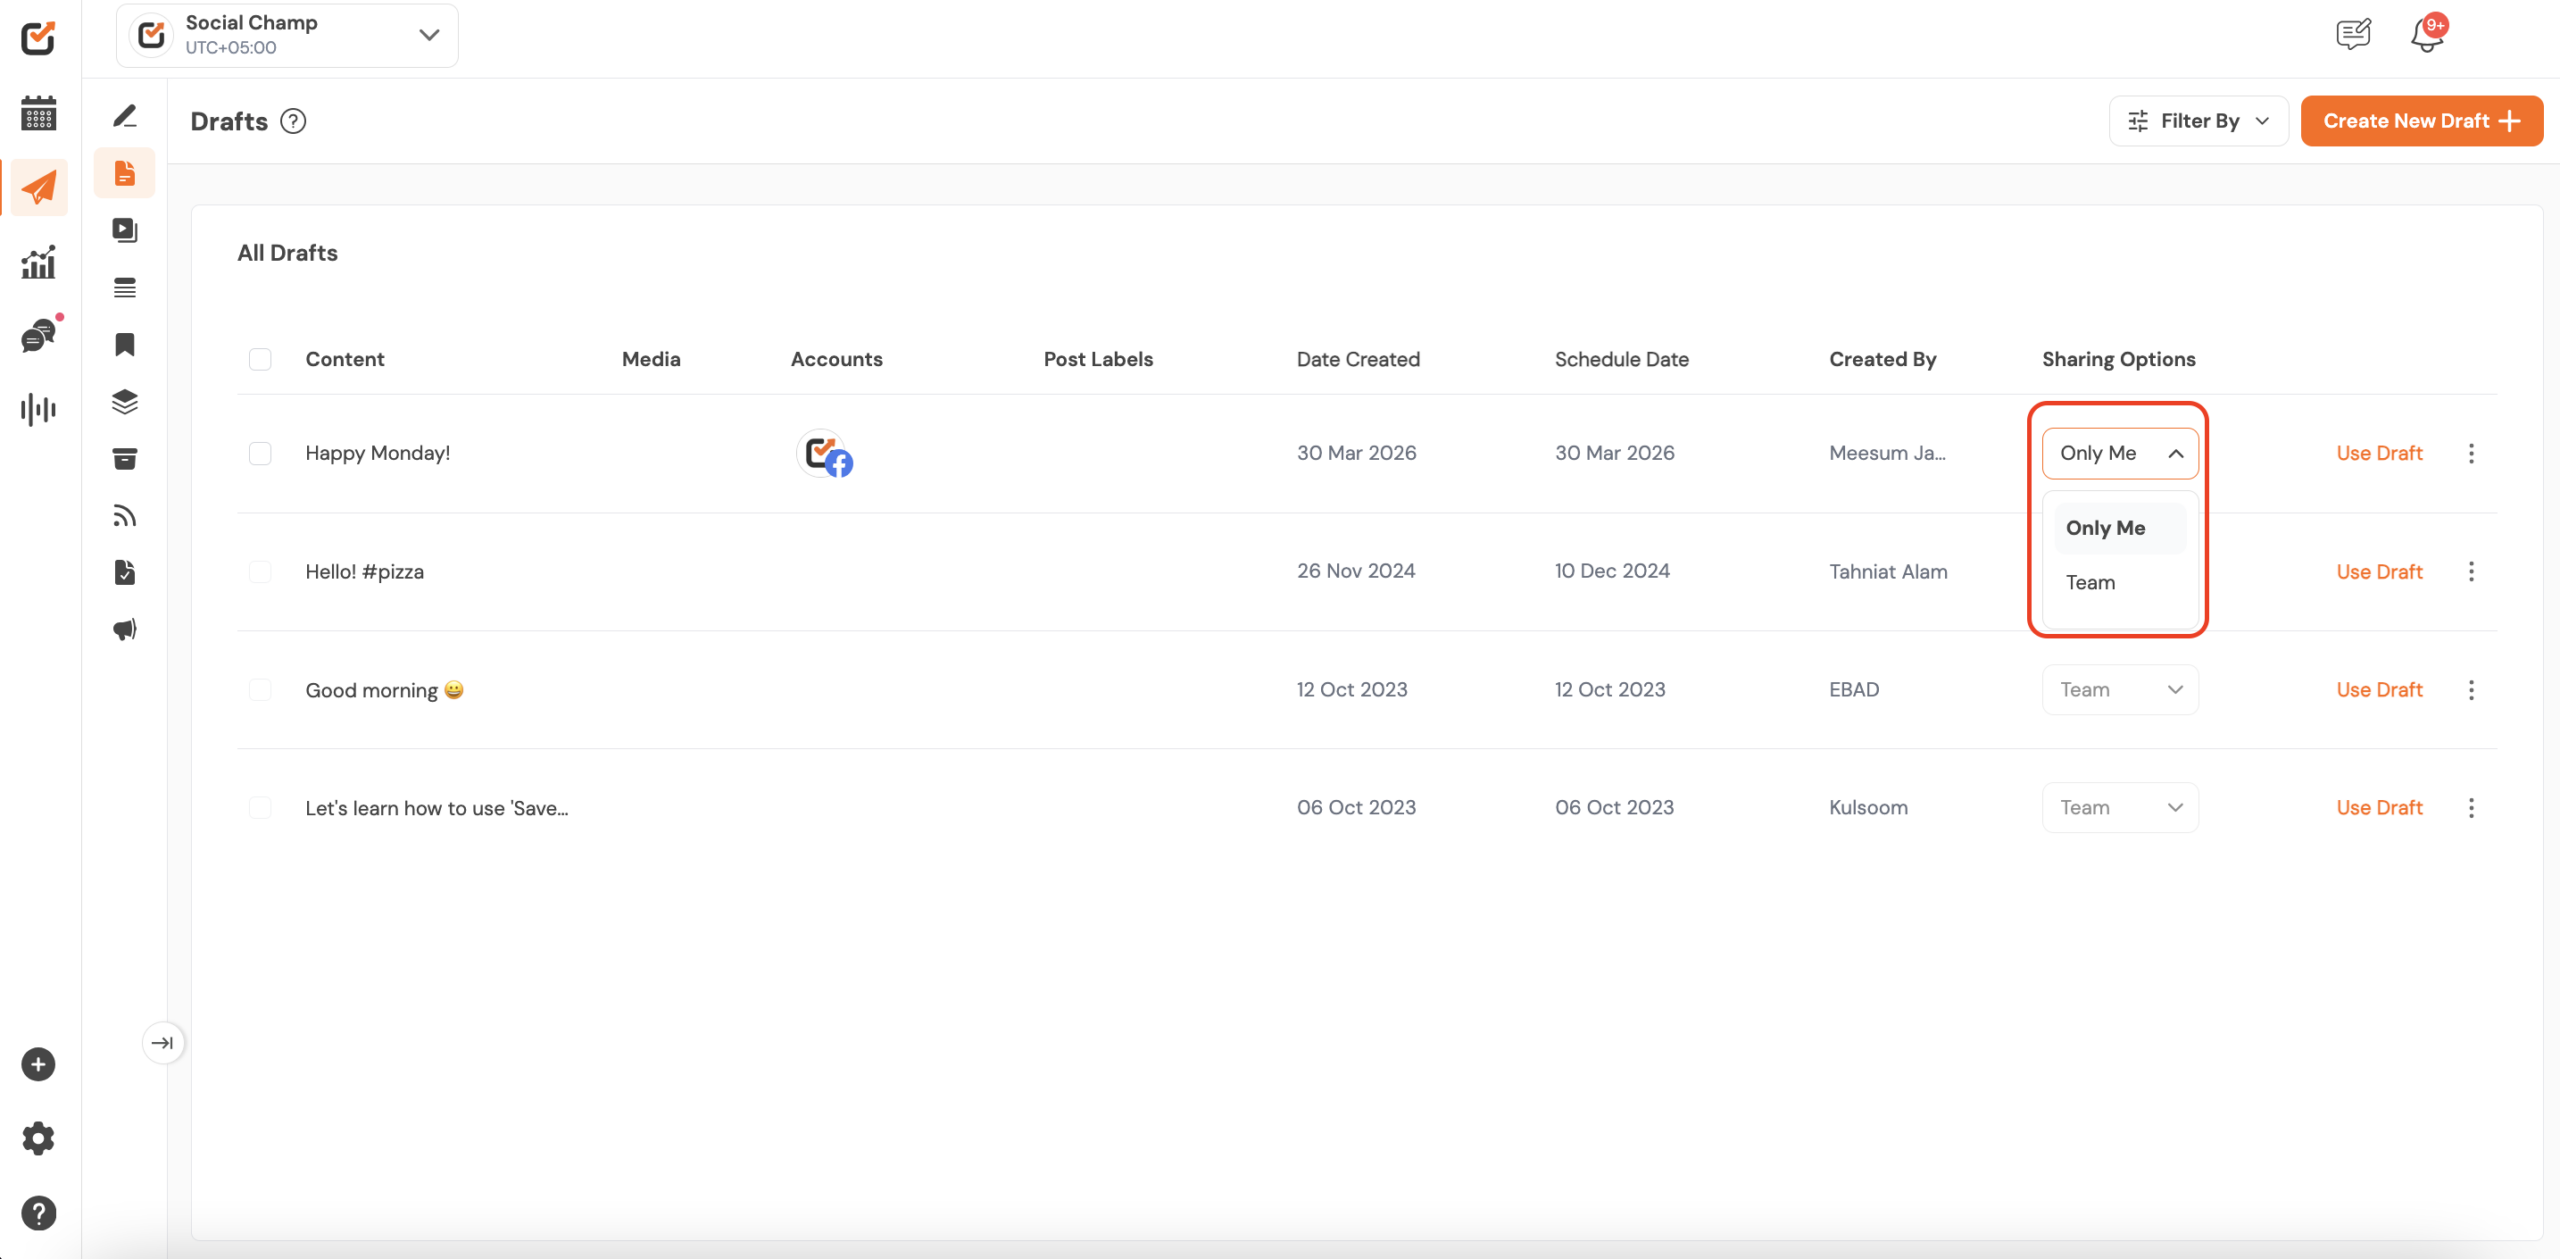Select Only Me in sharing options list

click(x=2105, y=528)
